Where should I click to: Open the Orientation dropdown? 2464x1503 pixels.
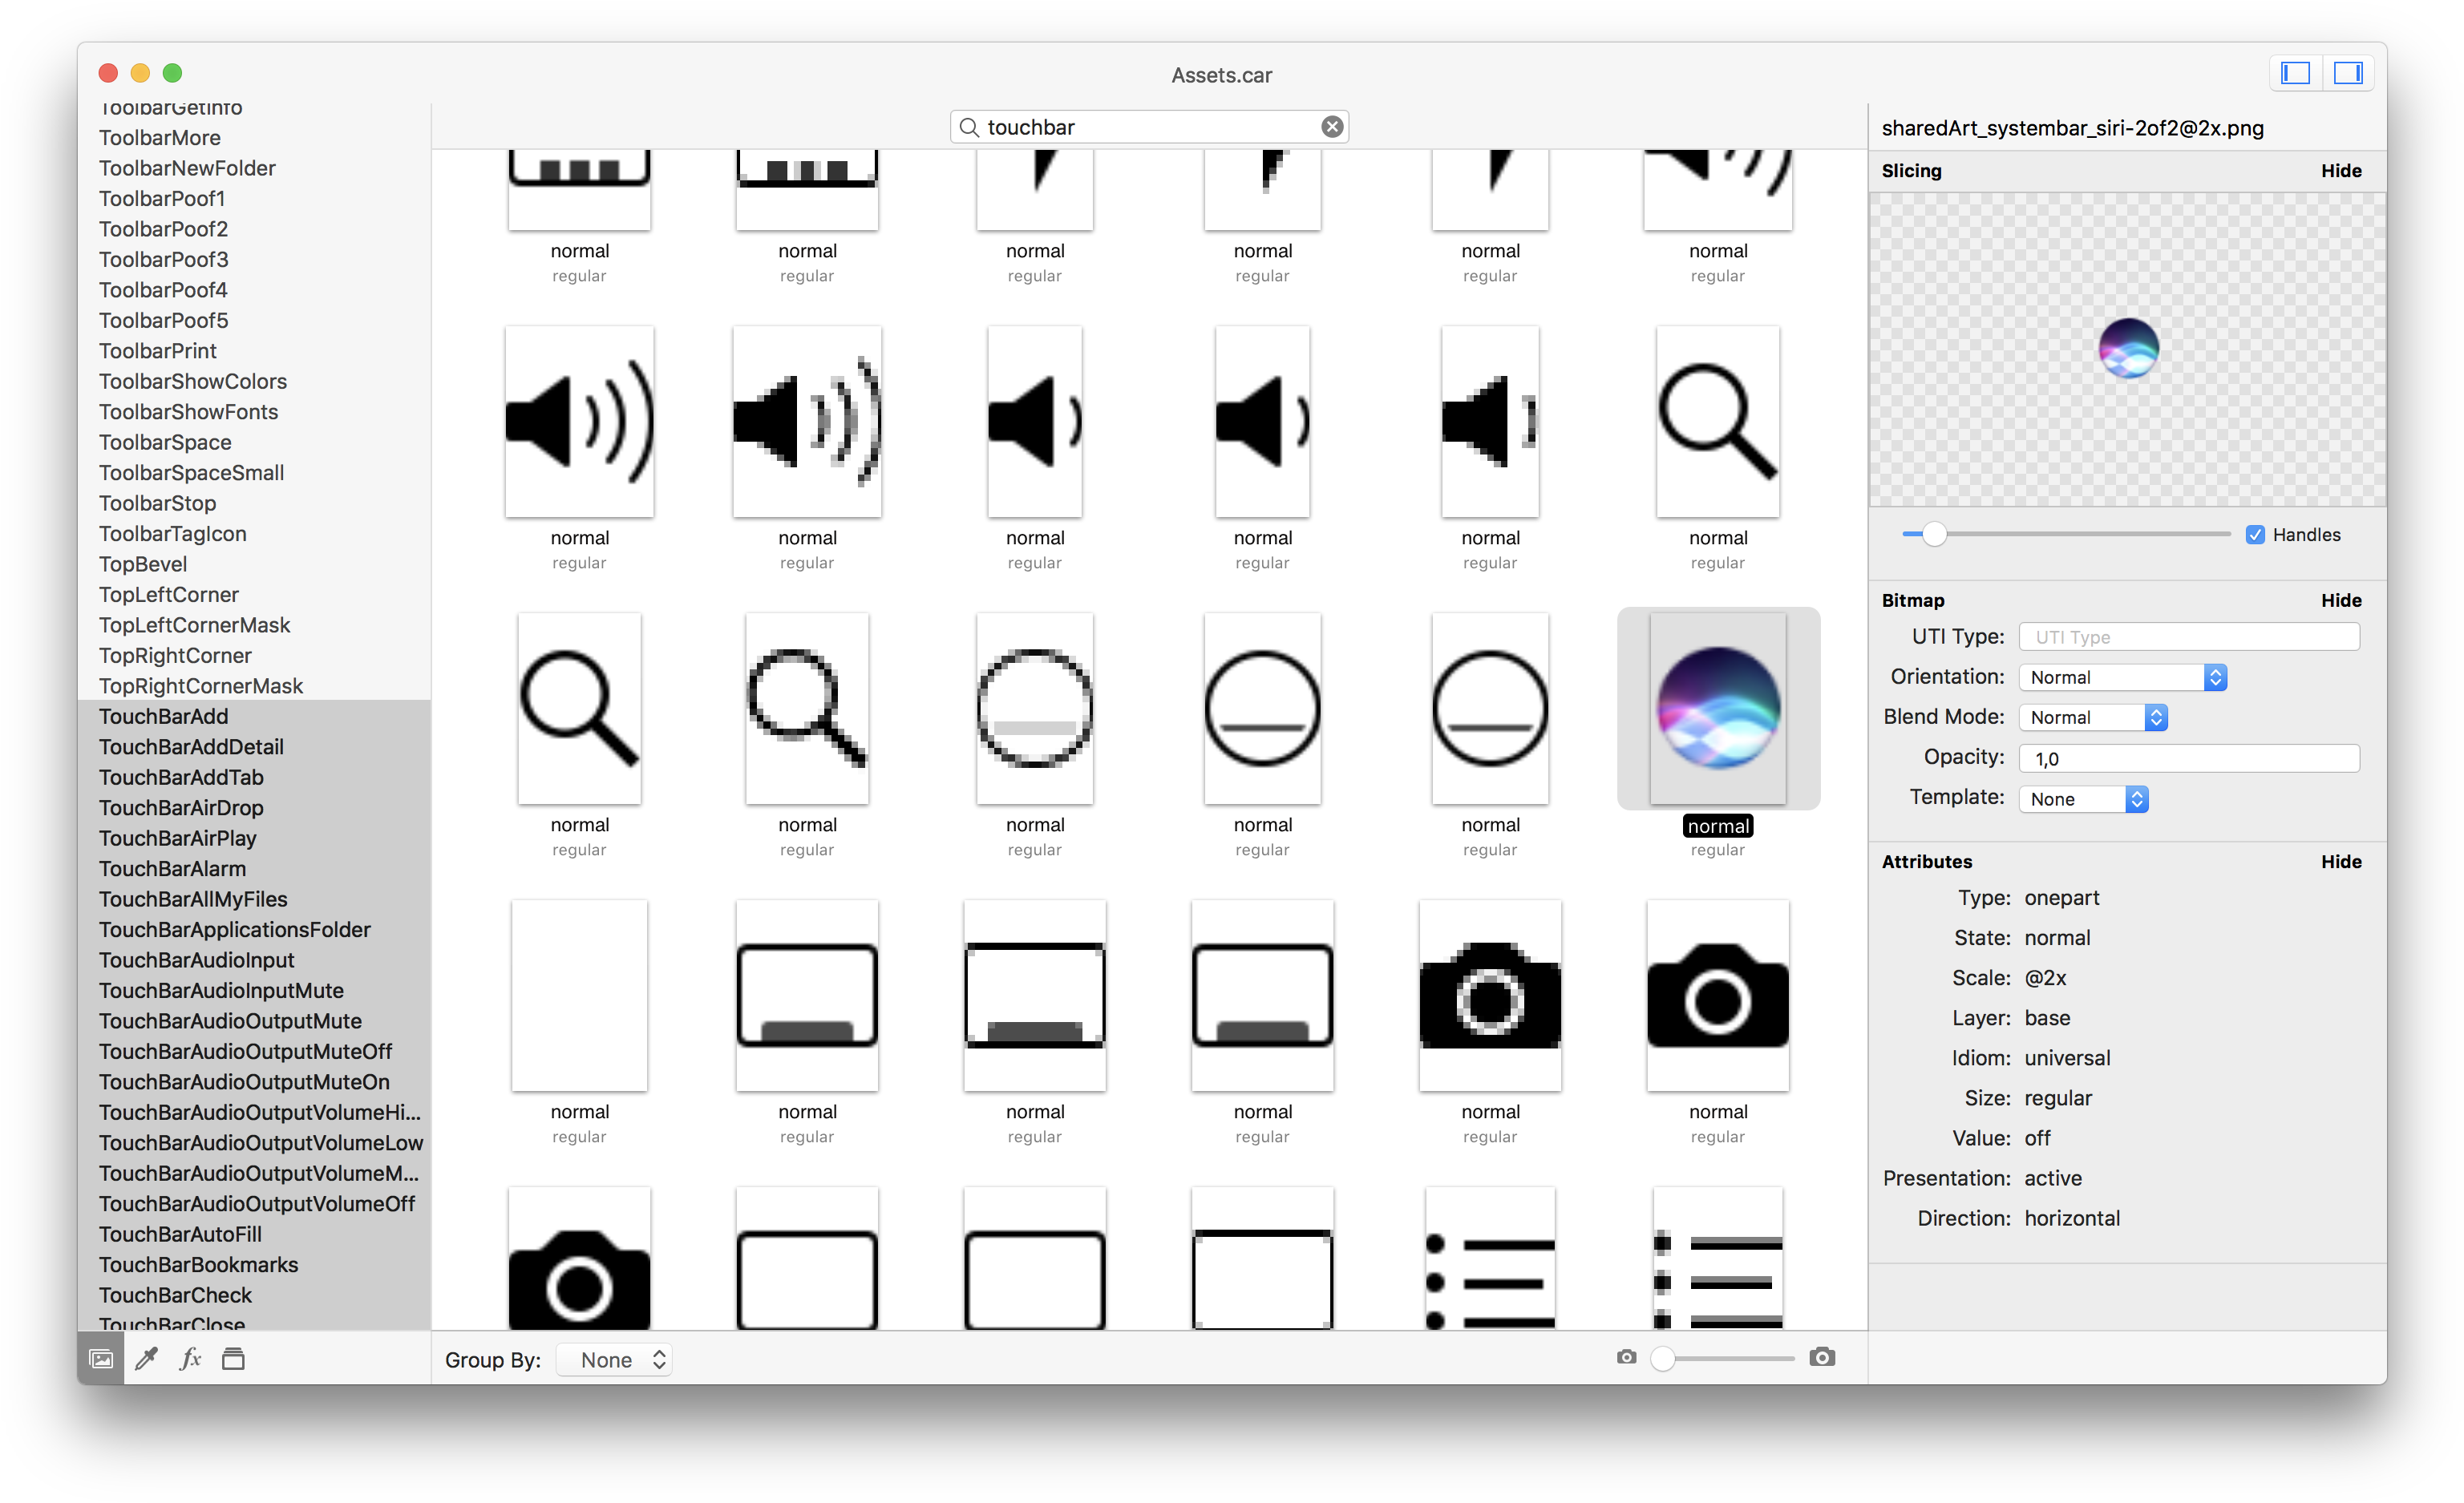tap(2122, 677)
